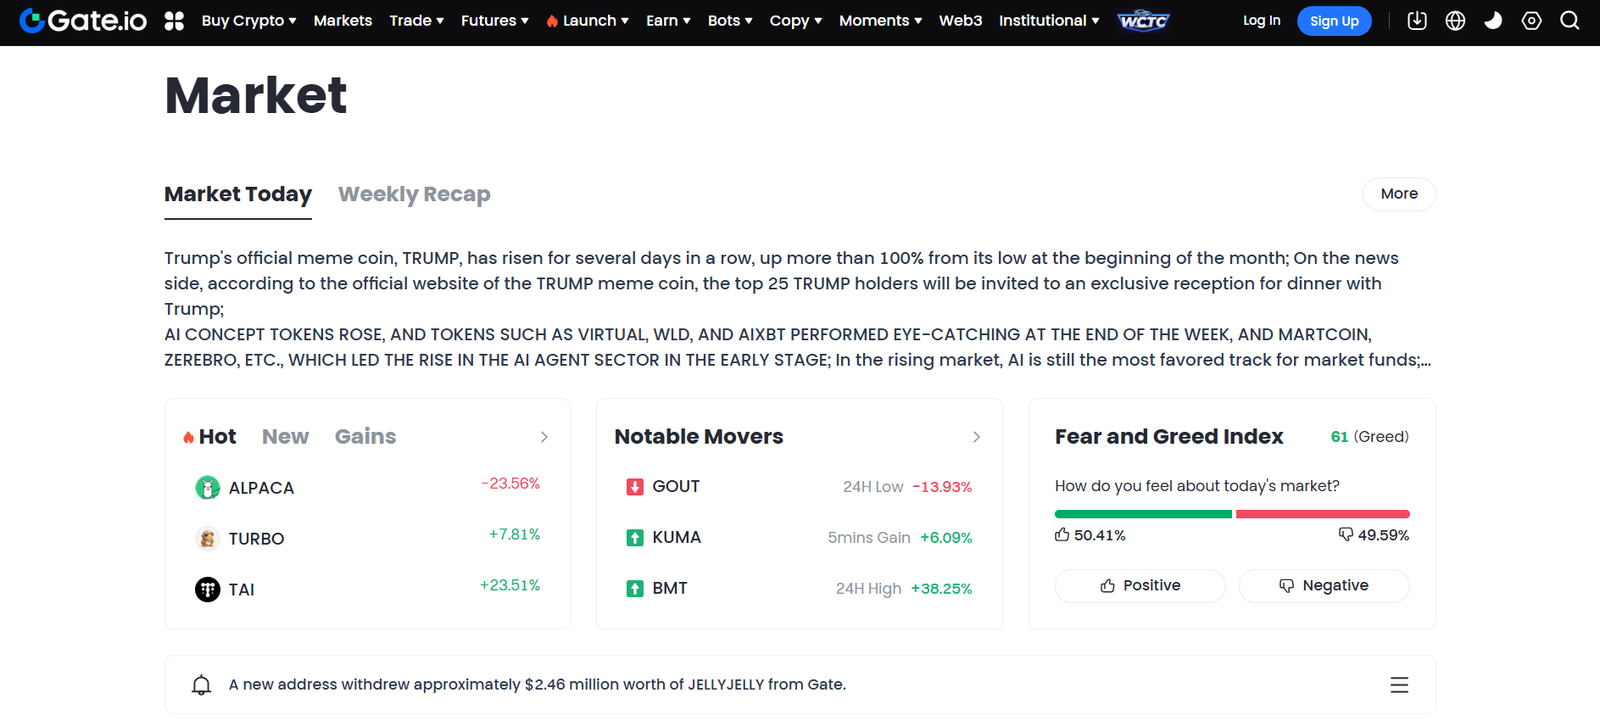Click the Log In link
This screenshot has width=1600, height=728.
click(1261, 20)
